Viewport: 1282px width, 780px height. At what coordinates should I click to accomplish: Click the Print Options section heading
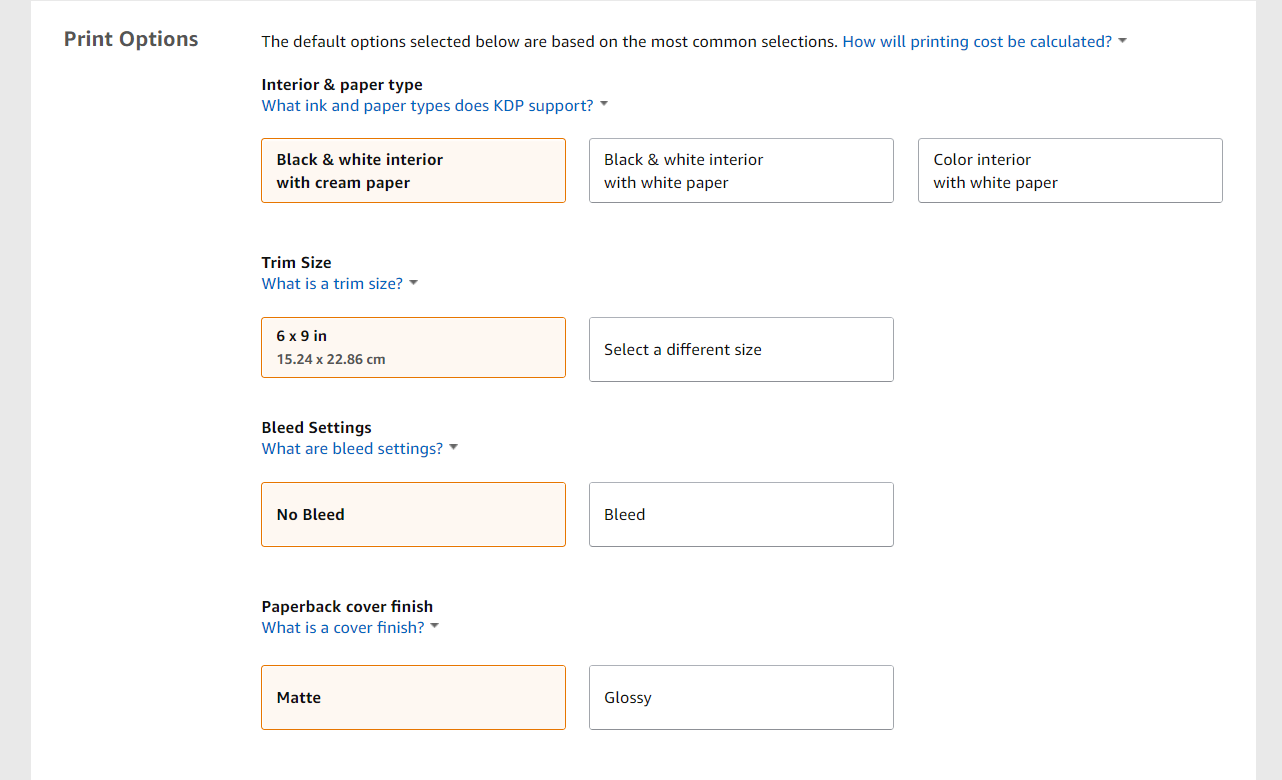pyautogui.click(x=131, y=40)
